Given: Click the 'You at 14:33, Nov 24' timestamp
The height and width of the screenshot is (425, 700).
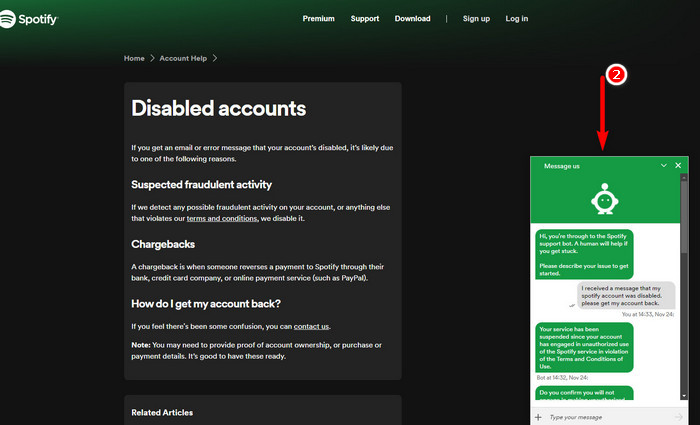Looking at the screenshot, I should (648, 314).
